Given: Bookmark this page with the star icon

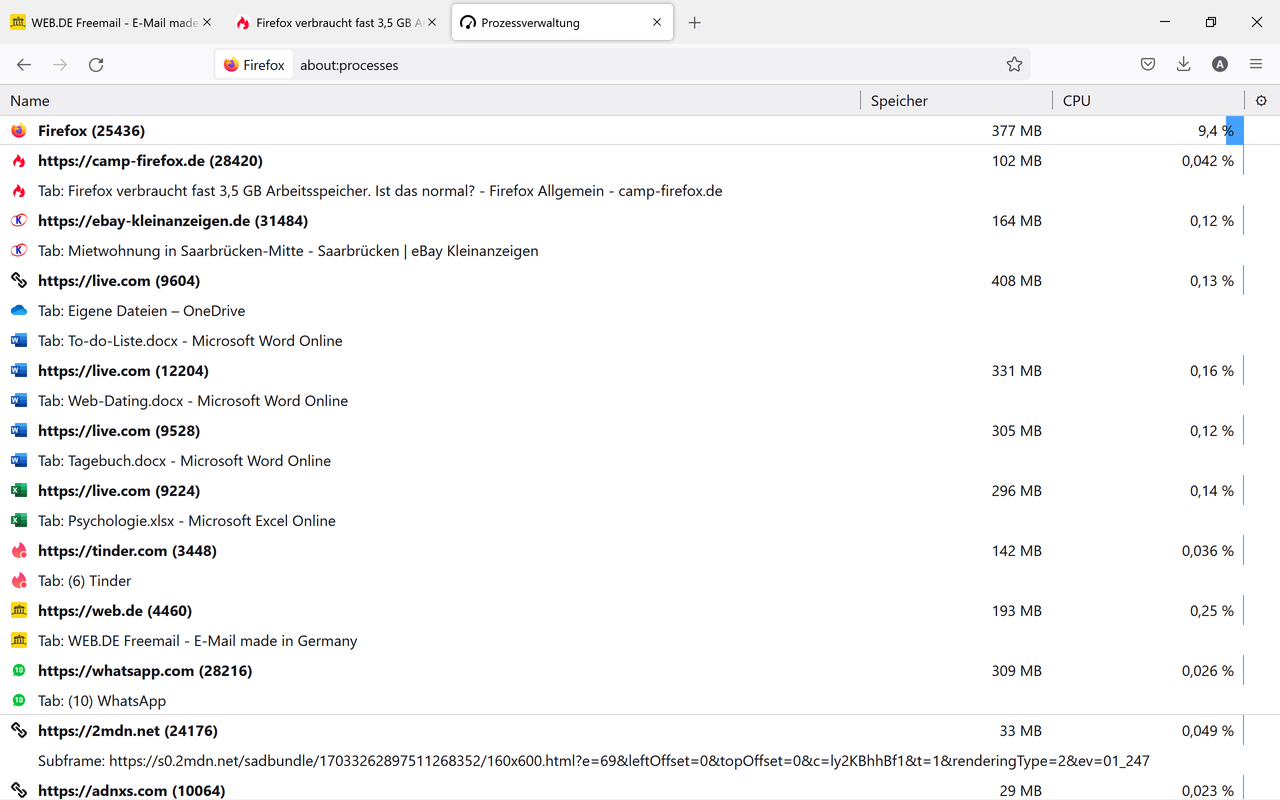Looking at the screenshot, I should pyautogui.click(x=1014, y=65).
